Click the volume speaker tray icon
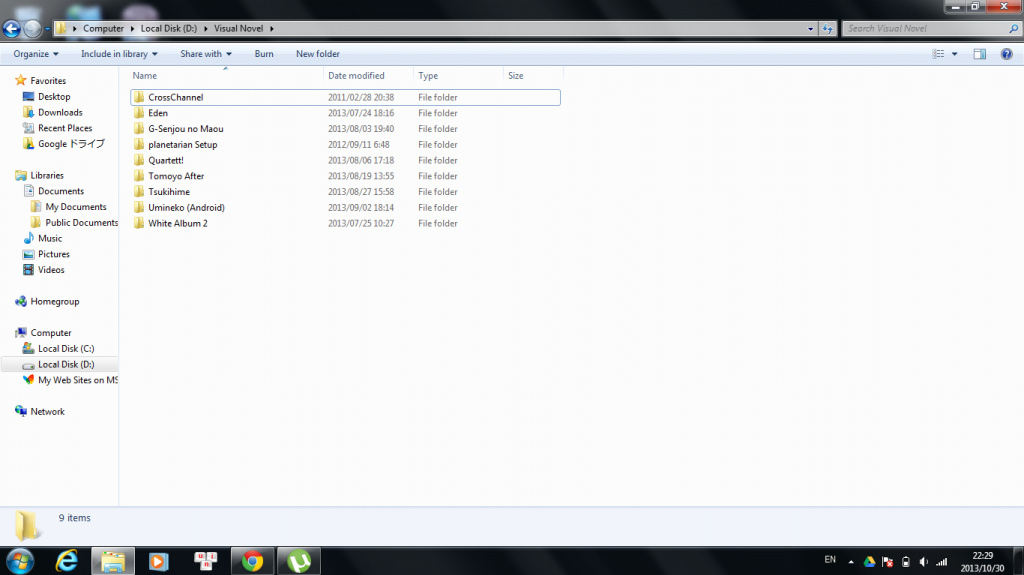Viewport: 1024px width, 575px height. [923, 561]
